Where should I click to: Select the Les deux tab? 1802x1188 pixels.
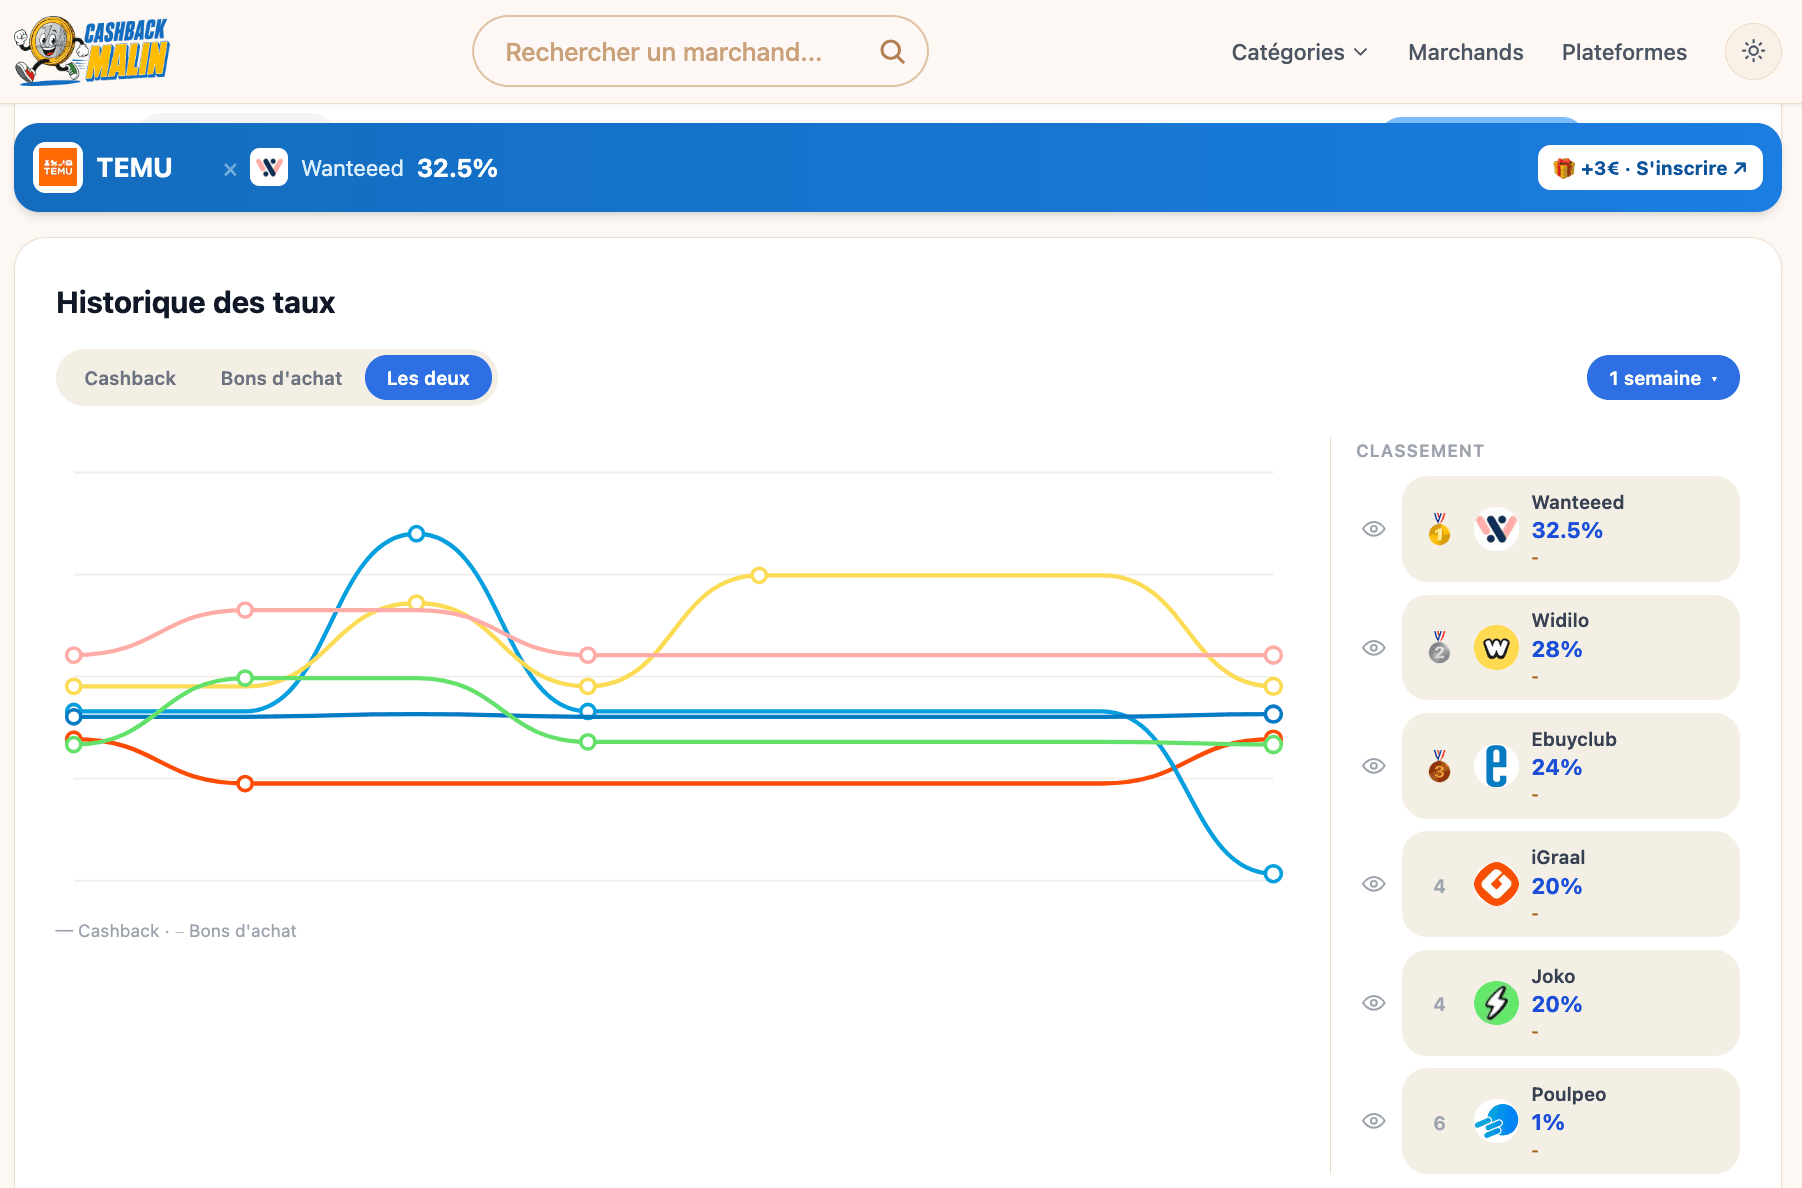pos(428,378)
